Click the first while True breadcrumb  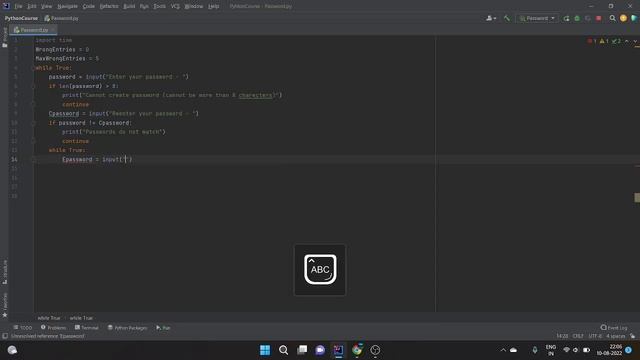(x=49, y=318)
